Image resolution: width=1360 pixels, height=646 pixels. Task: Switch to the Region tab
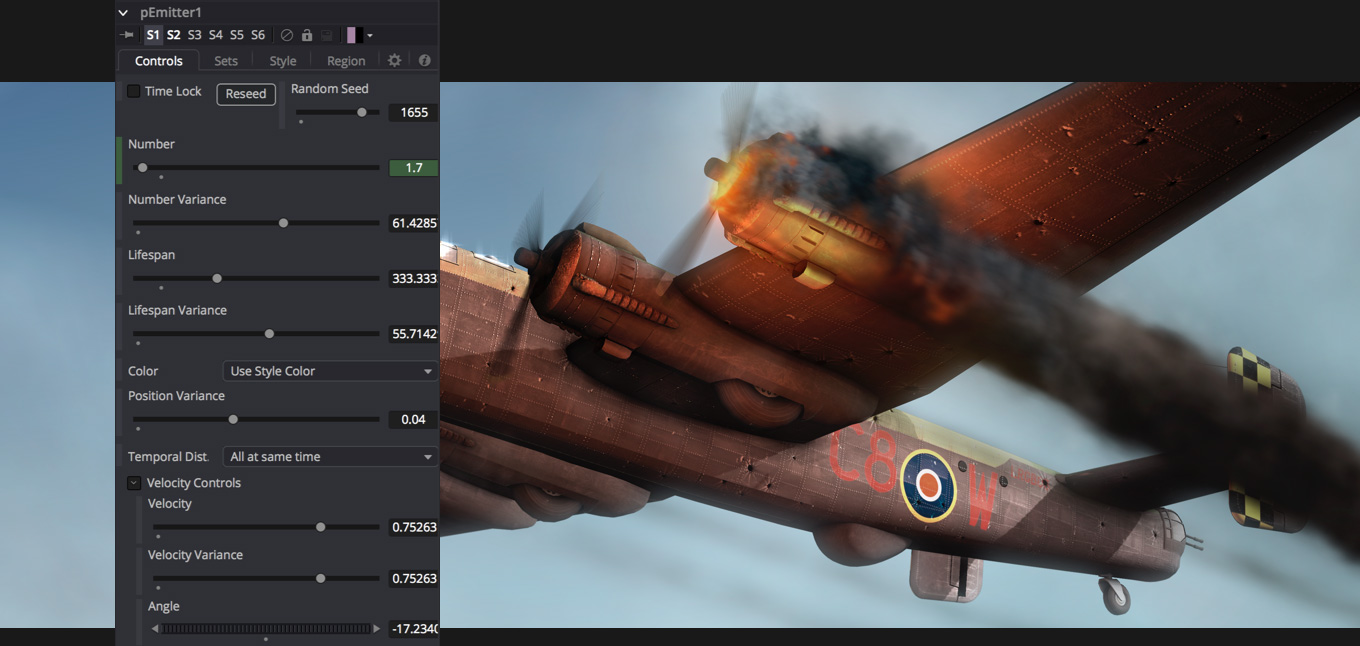point(346,61)
